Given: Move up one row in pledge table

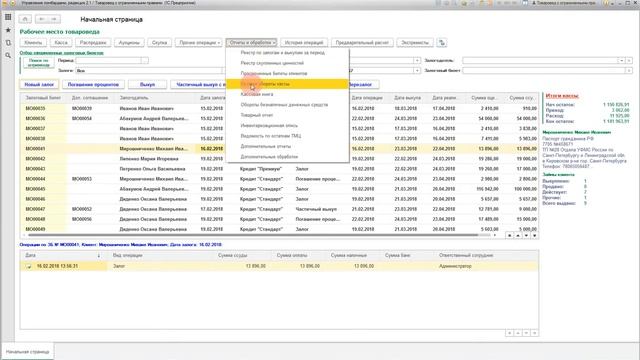Looking at the screenshot, I should pyautogui.click(x=518, y=236).
